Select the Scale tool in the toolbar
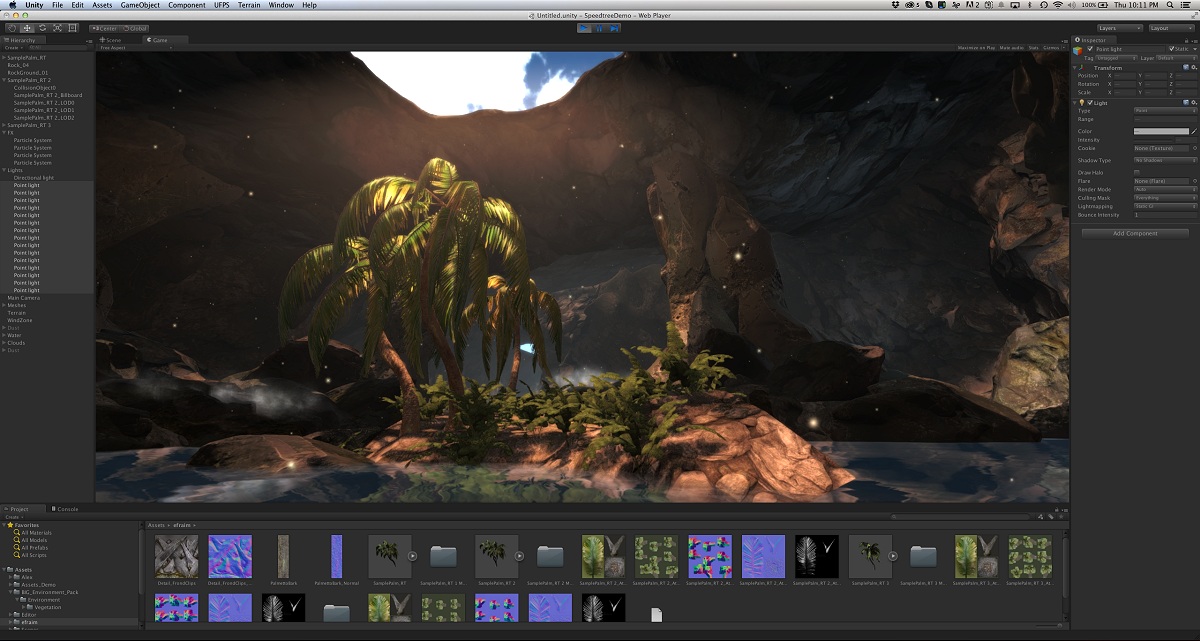This screenshot has width=1200, height=641. click(x=58, y=27)
